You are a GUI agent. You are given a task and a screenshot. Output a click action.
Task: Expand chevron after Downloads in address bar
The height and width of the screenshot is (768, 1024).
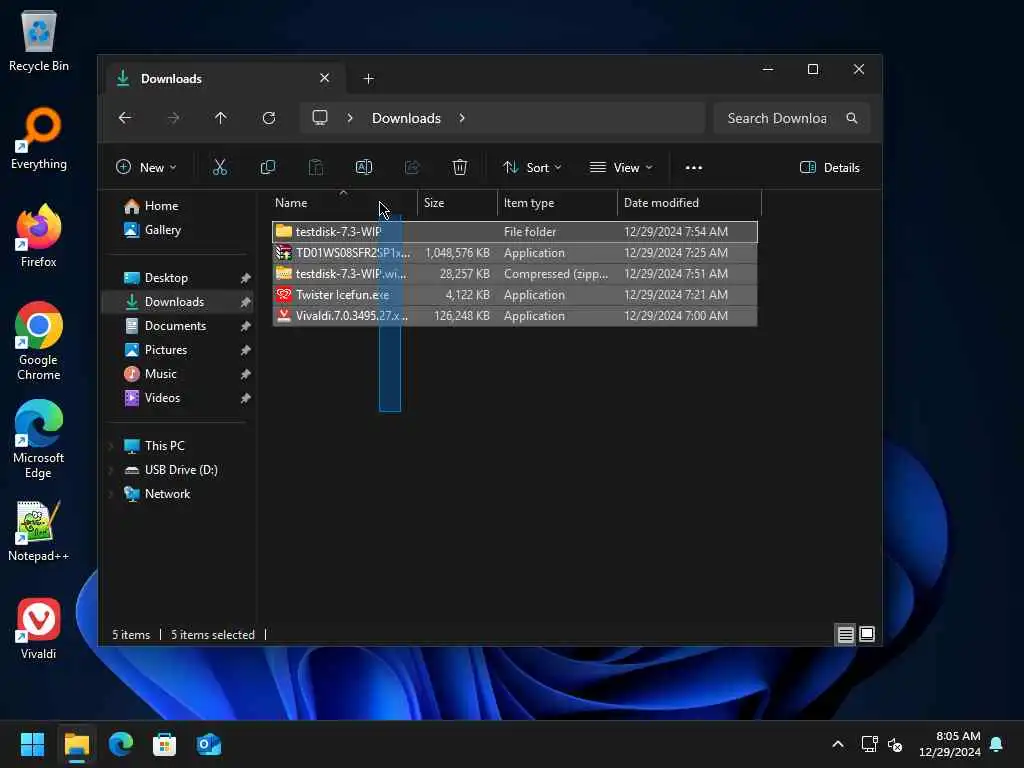(462, 118)
